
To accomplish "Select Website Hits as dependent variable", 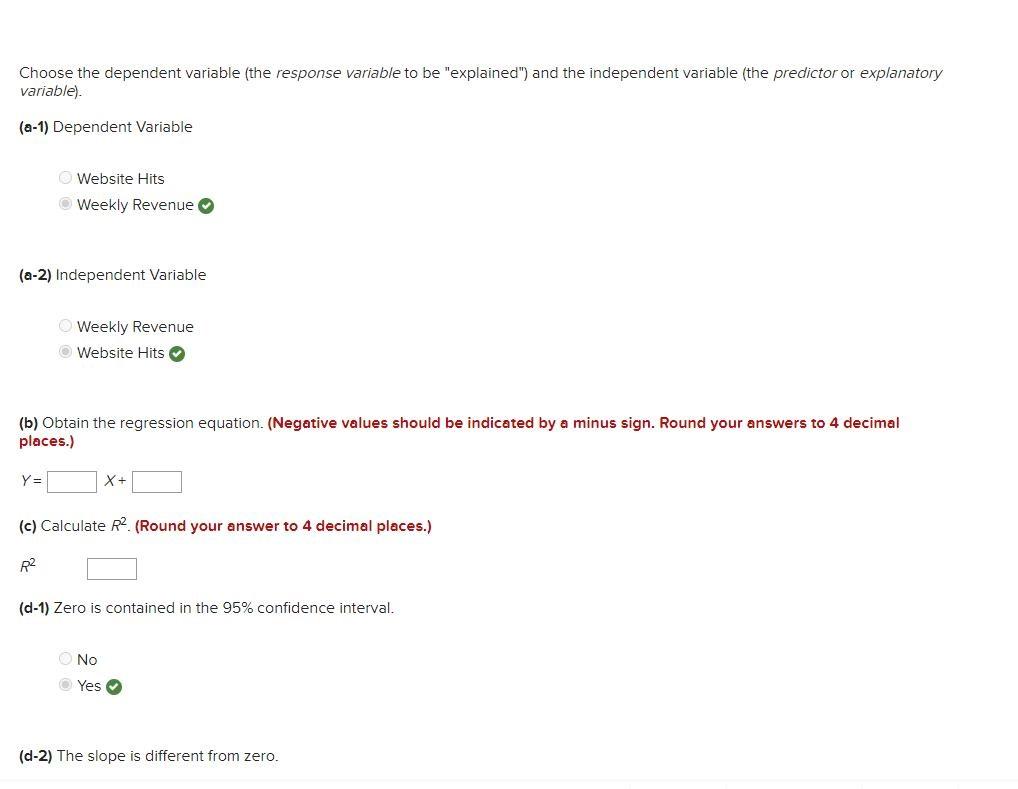I will pos(65,177).
